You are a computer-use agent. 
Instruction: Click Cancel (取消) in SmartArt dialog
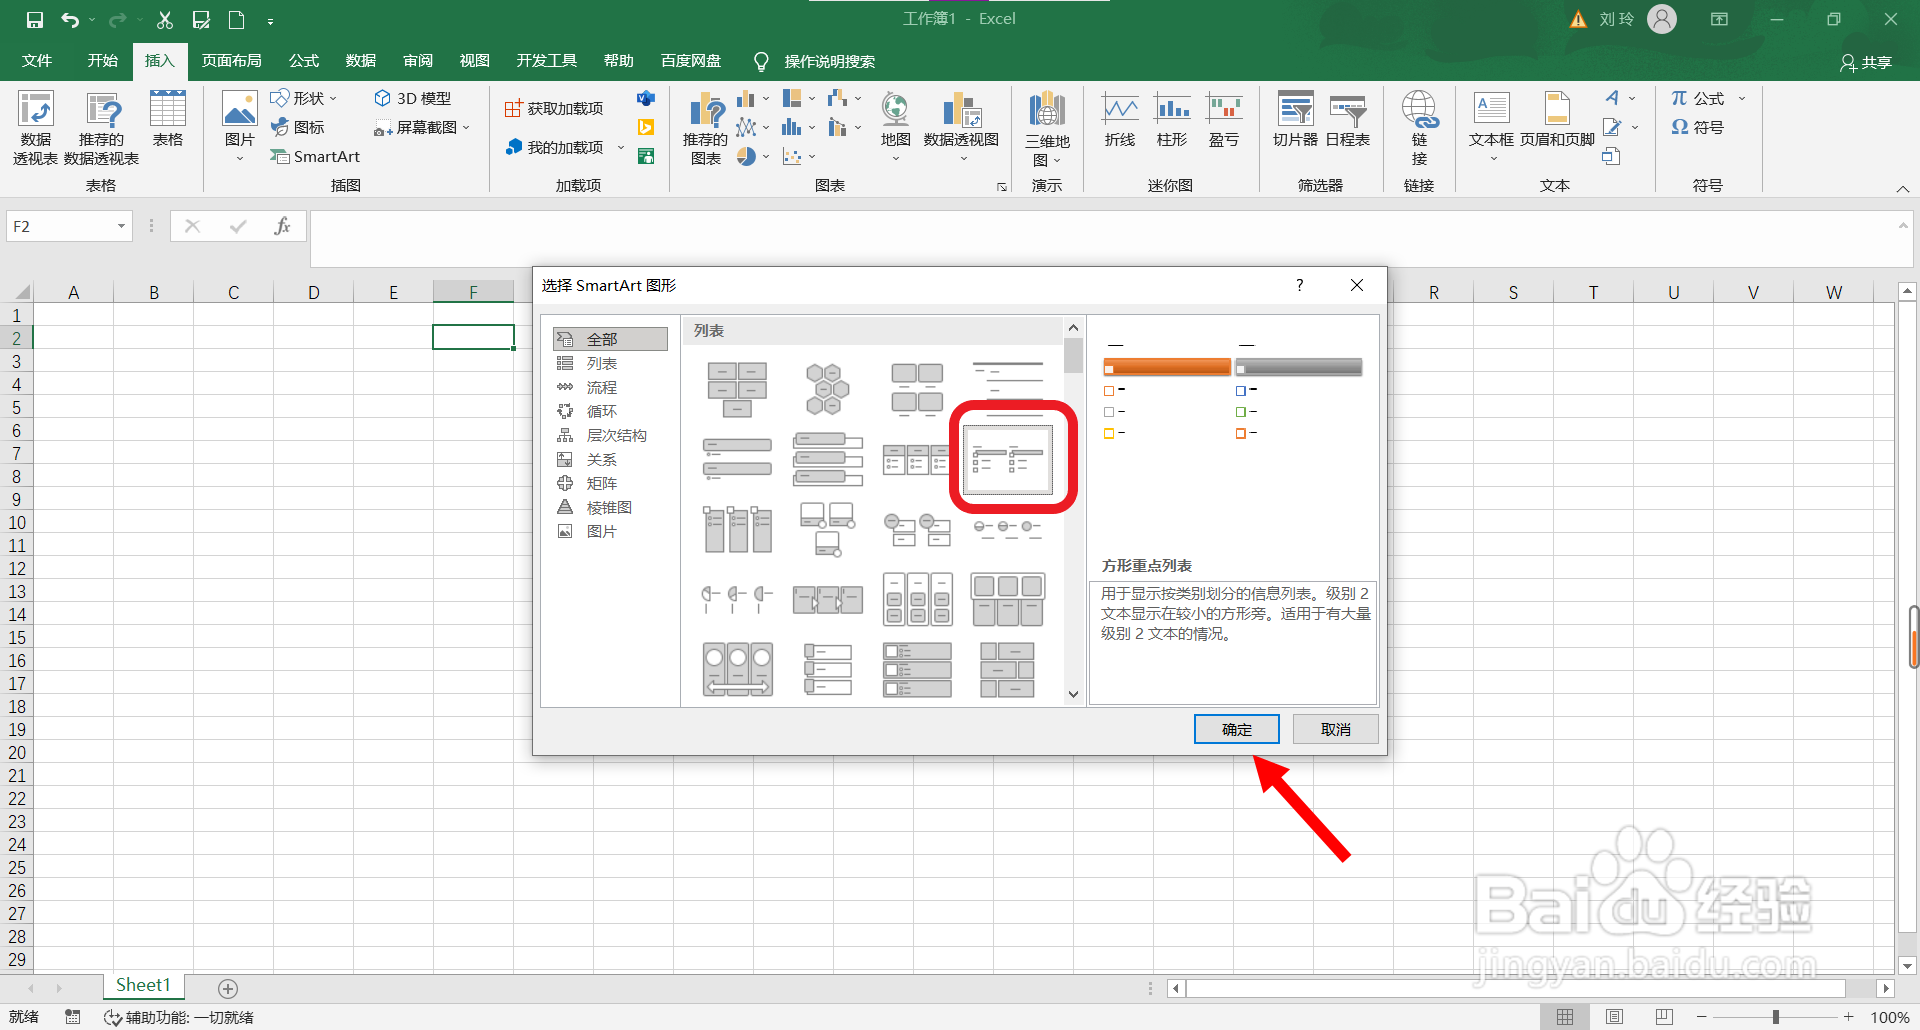tap(1336, 729)
